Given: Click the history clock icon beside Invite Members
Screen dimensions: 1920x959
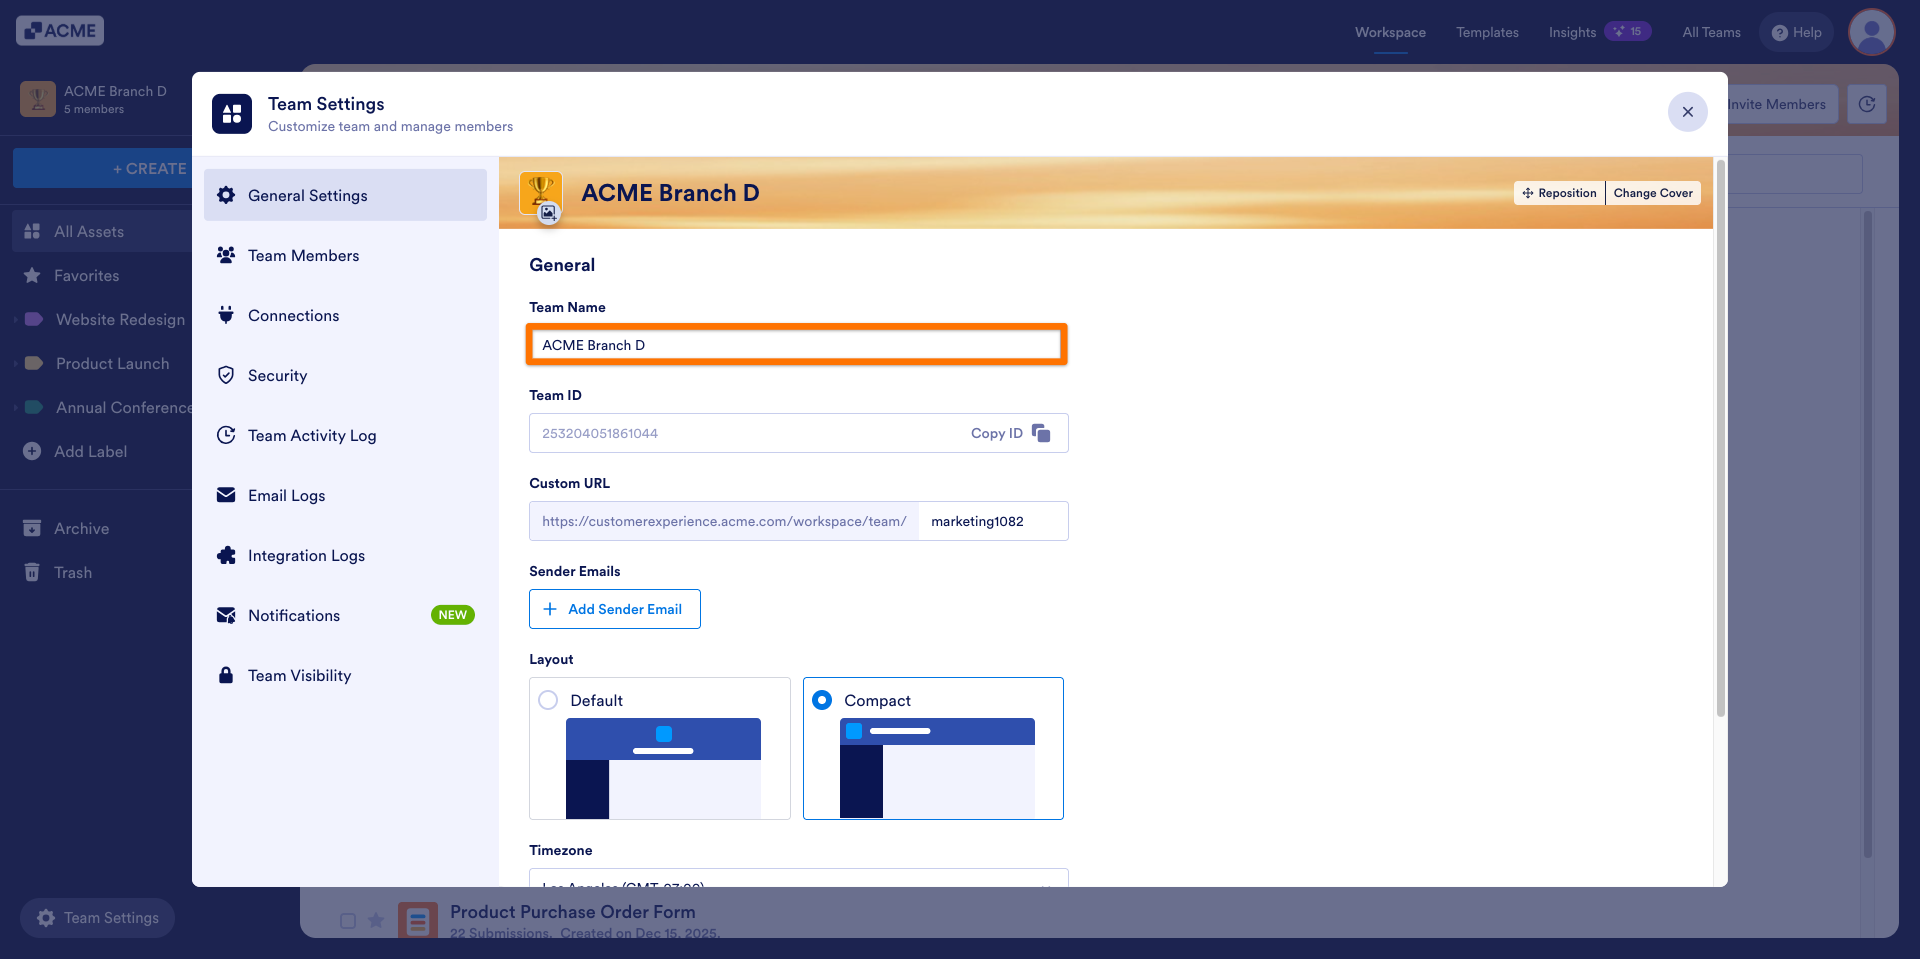Looking at the screenshot, I should coord(1867,104).
